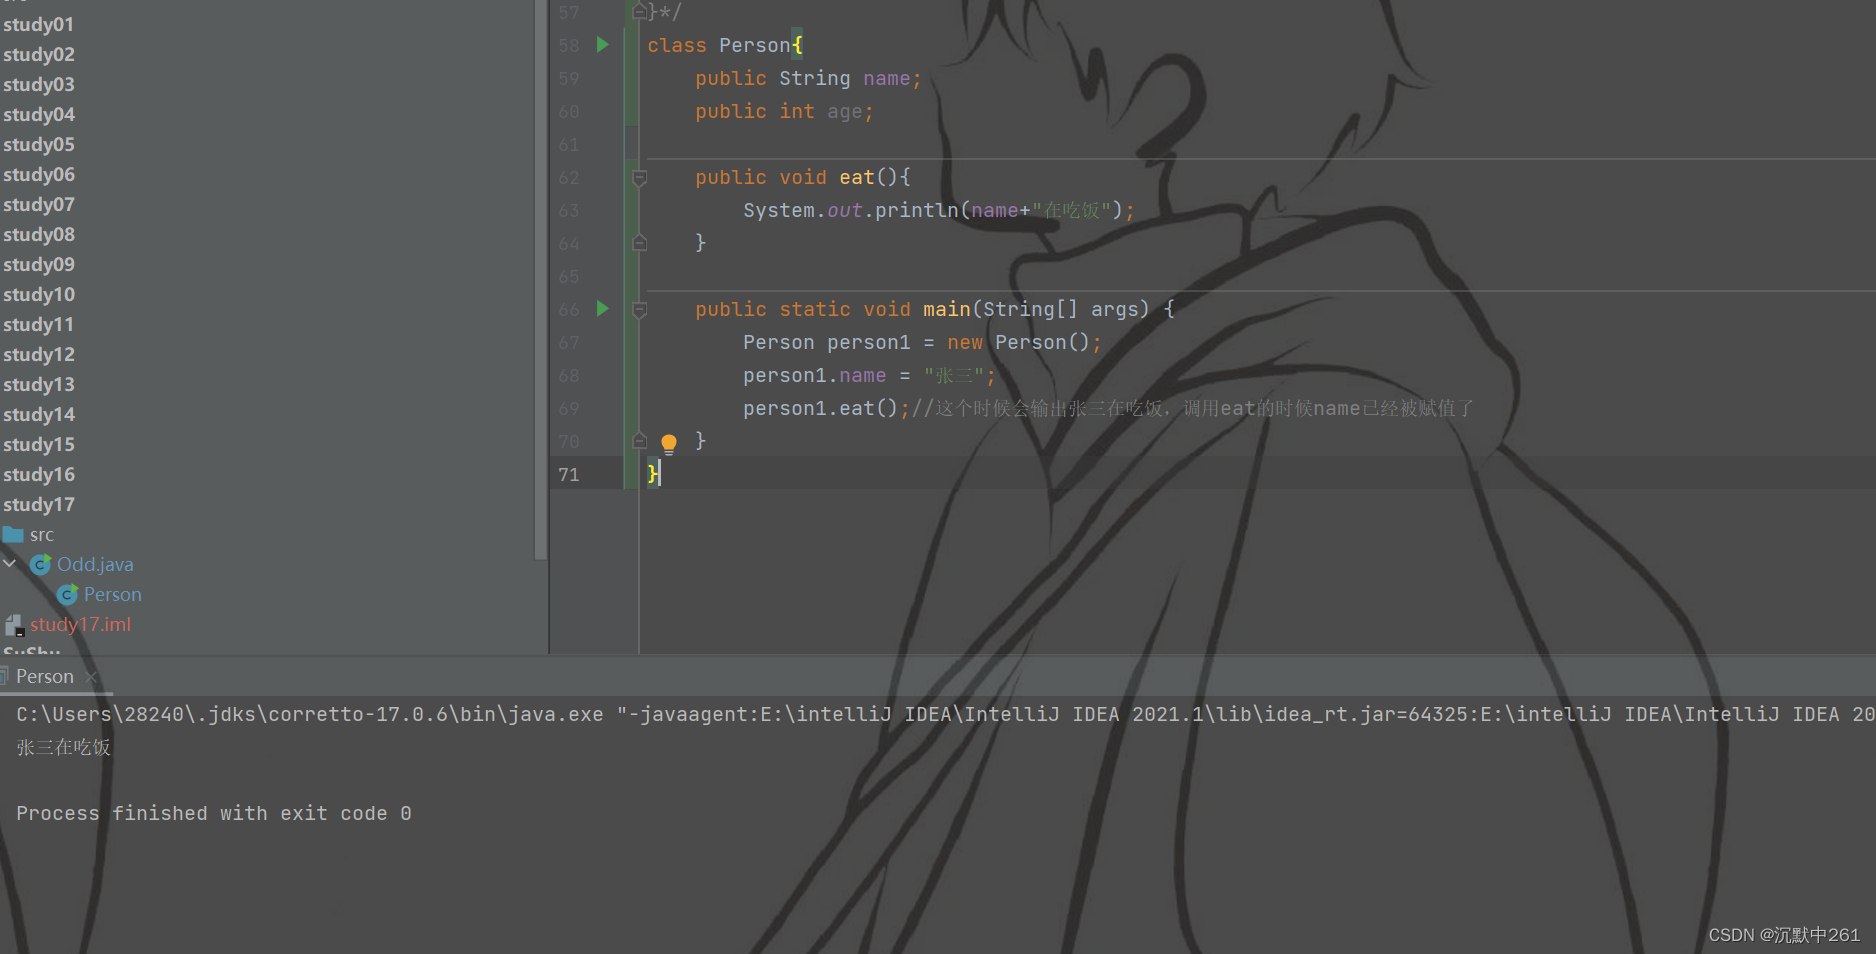Collapse the main method fold marker
The image size is (1876, 954).
point(640,310)
